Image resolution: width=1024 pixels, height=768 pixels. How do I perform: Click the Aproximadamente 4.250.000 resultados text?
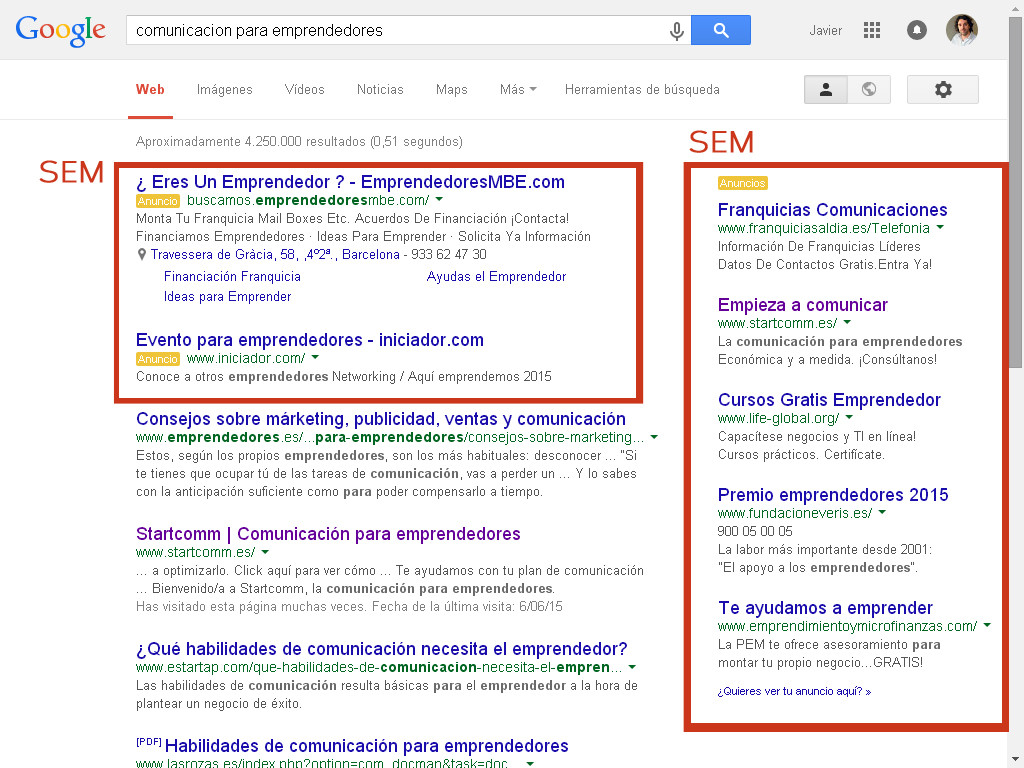pos(299,142)
